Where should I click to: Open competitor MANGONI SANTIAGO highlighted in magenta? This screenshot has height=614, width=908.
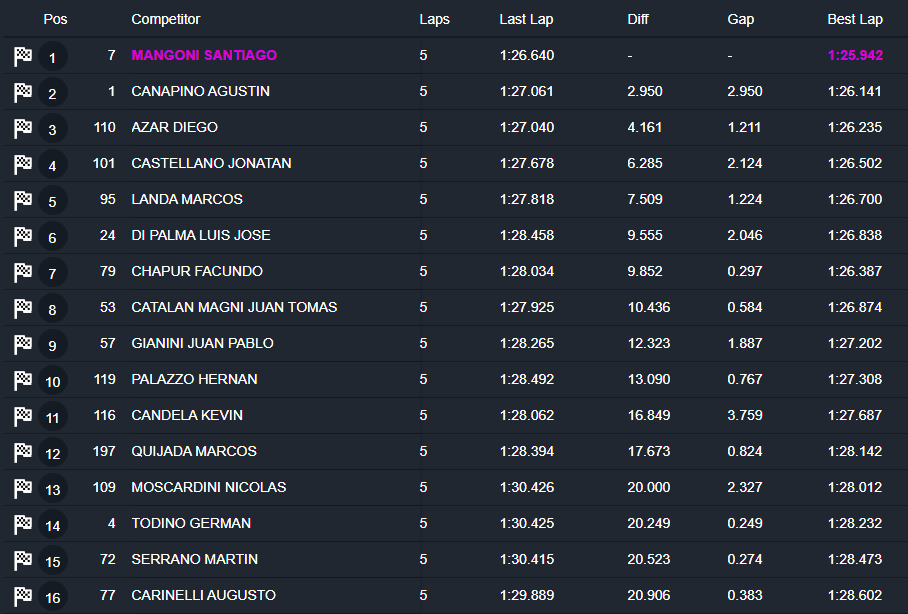[x=204, y=55]
